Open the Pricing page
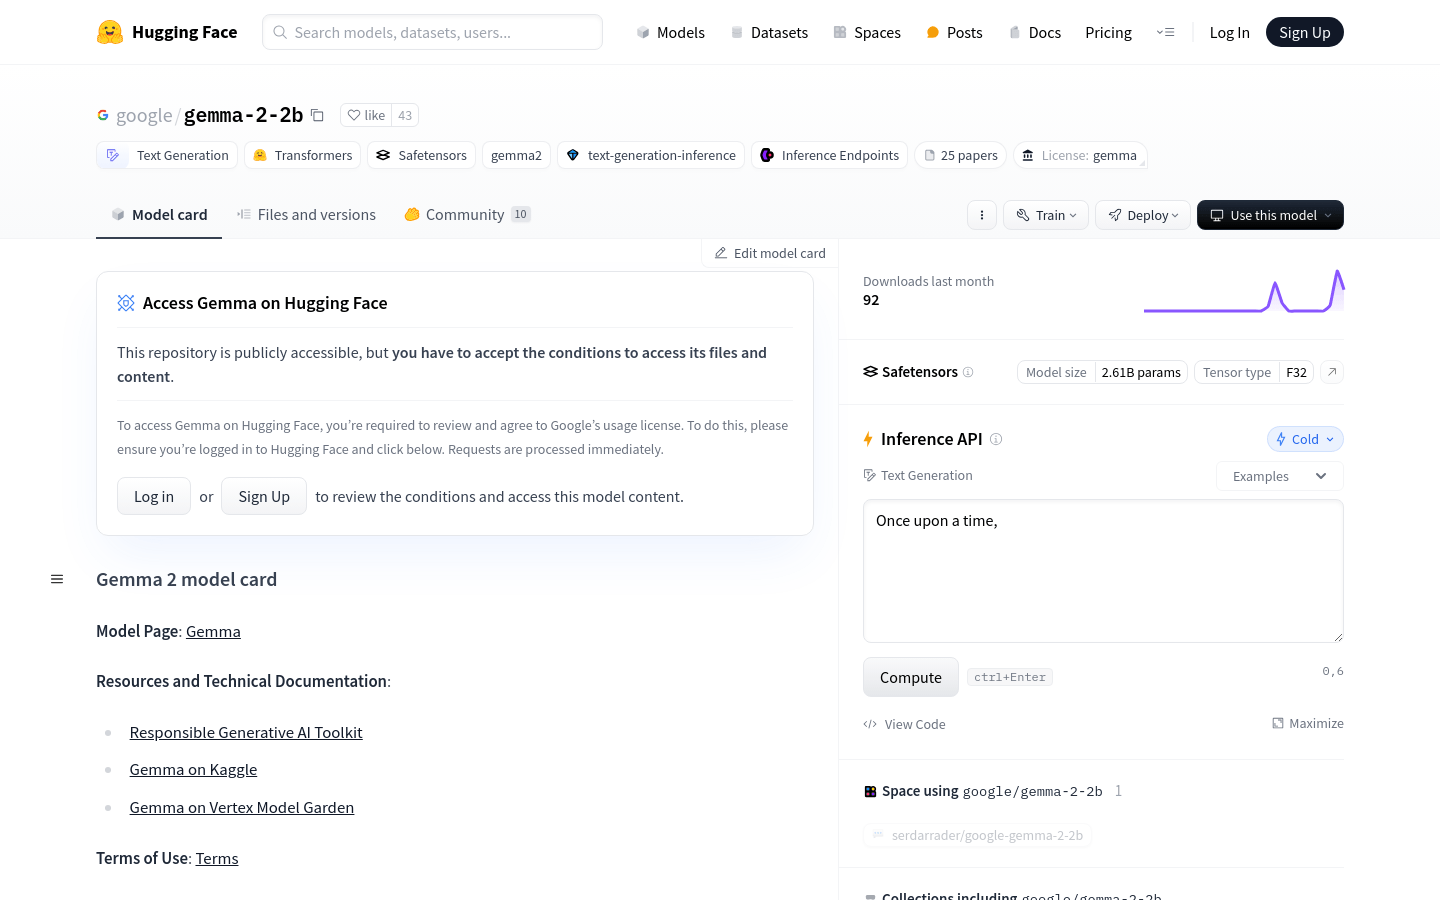 pos(1108,32)
